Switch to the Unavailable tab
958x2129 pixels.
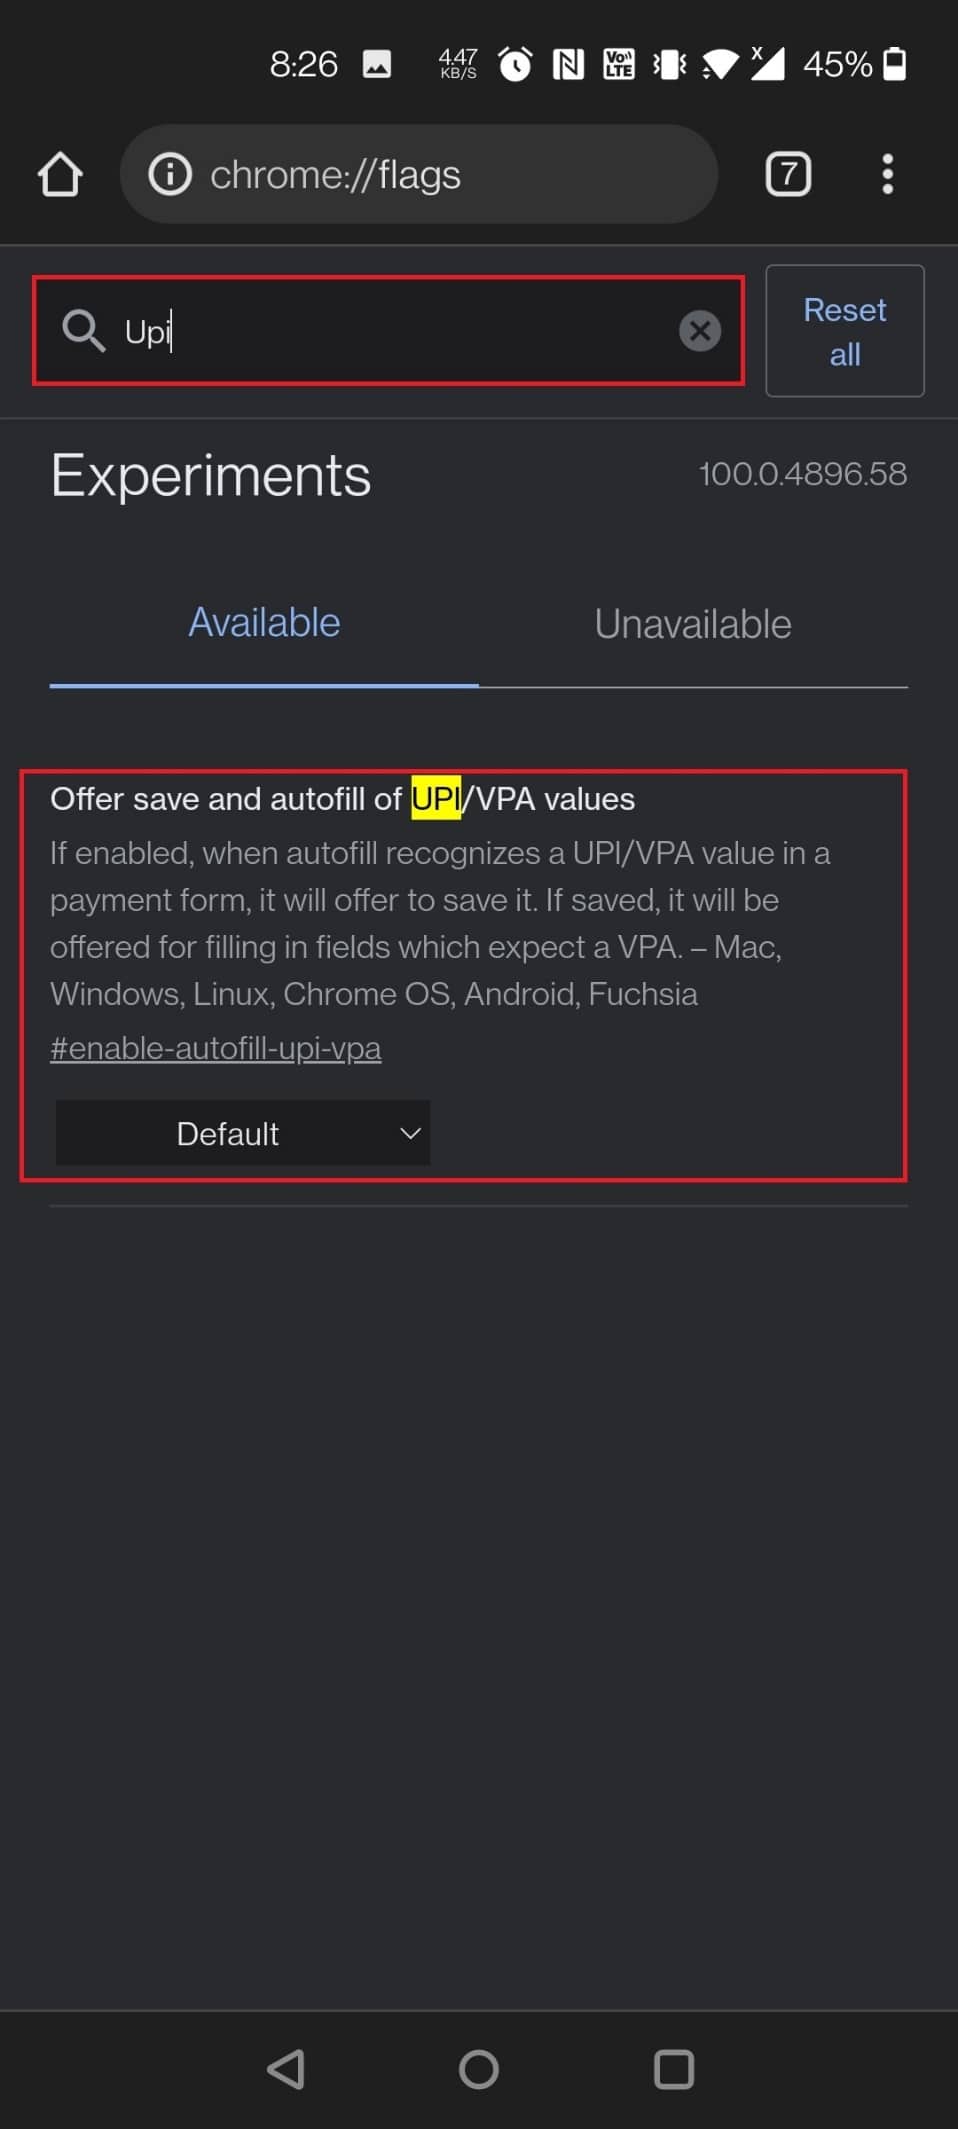(x=692, y=624)
